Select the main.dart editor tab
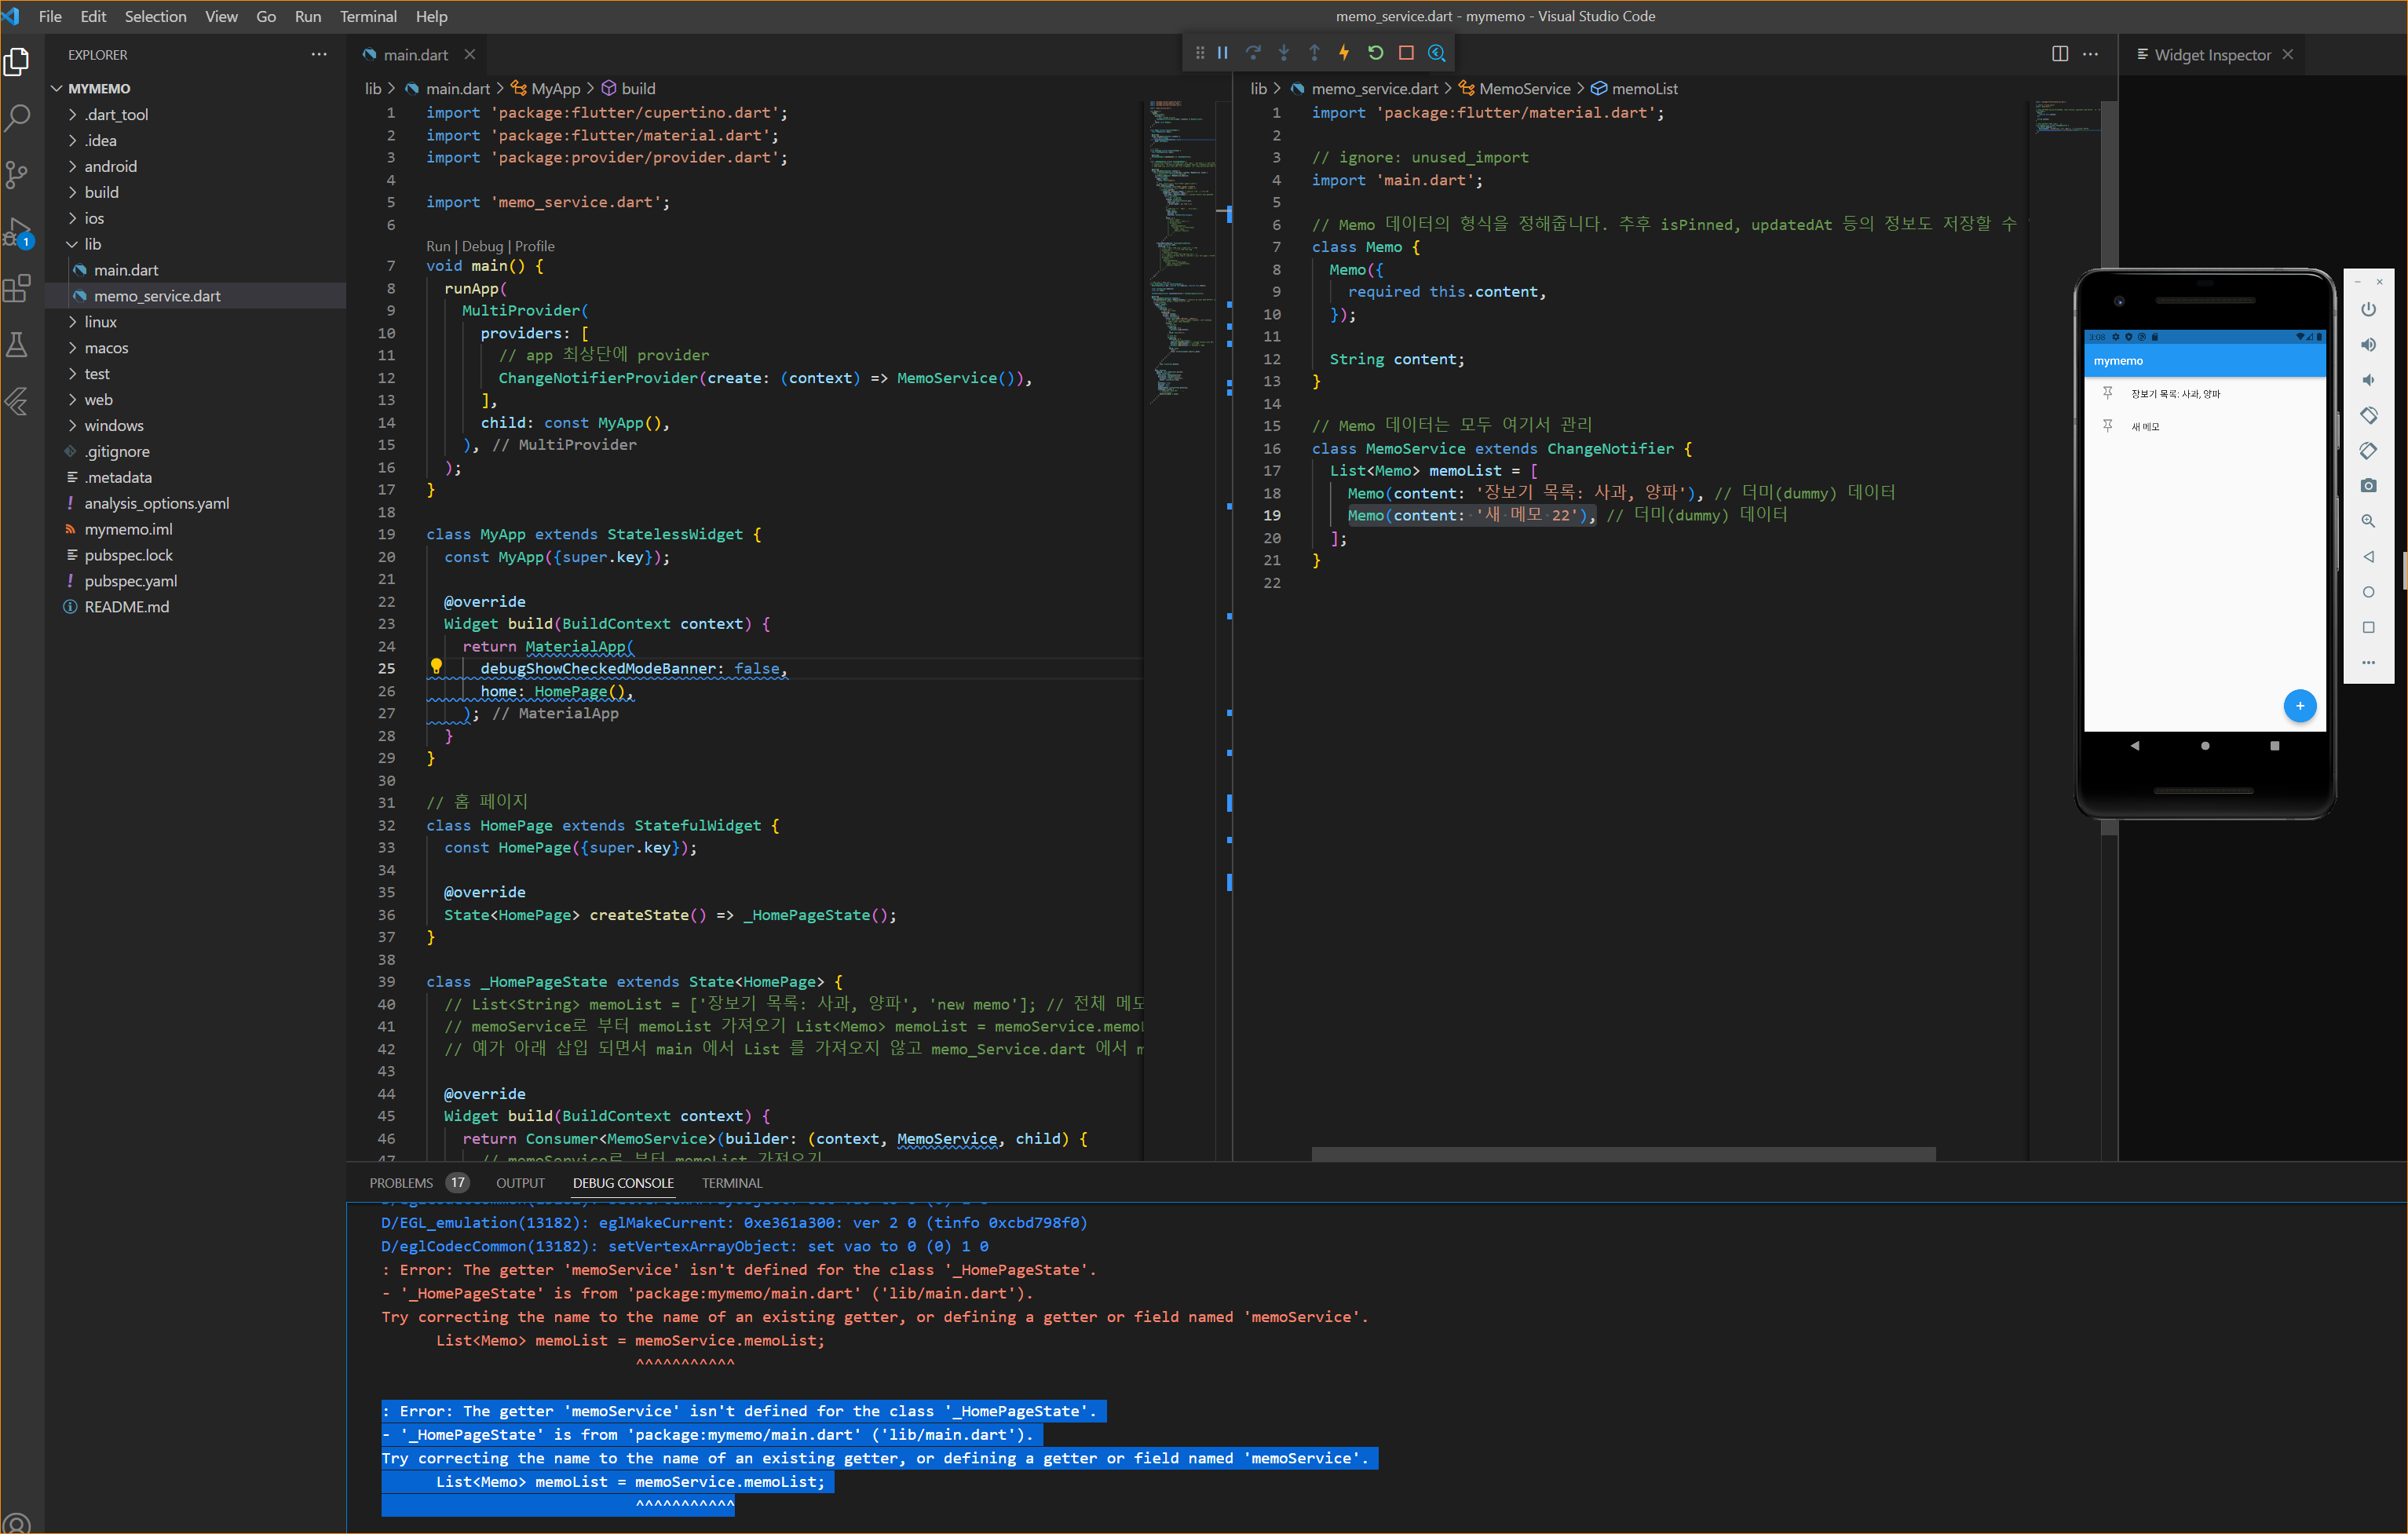 415,55
